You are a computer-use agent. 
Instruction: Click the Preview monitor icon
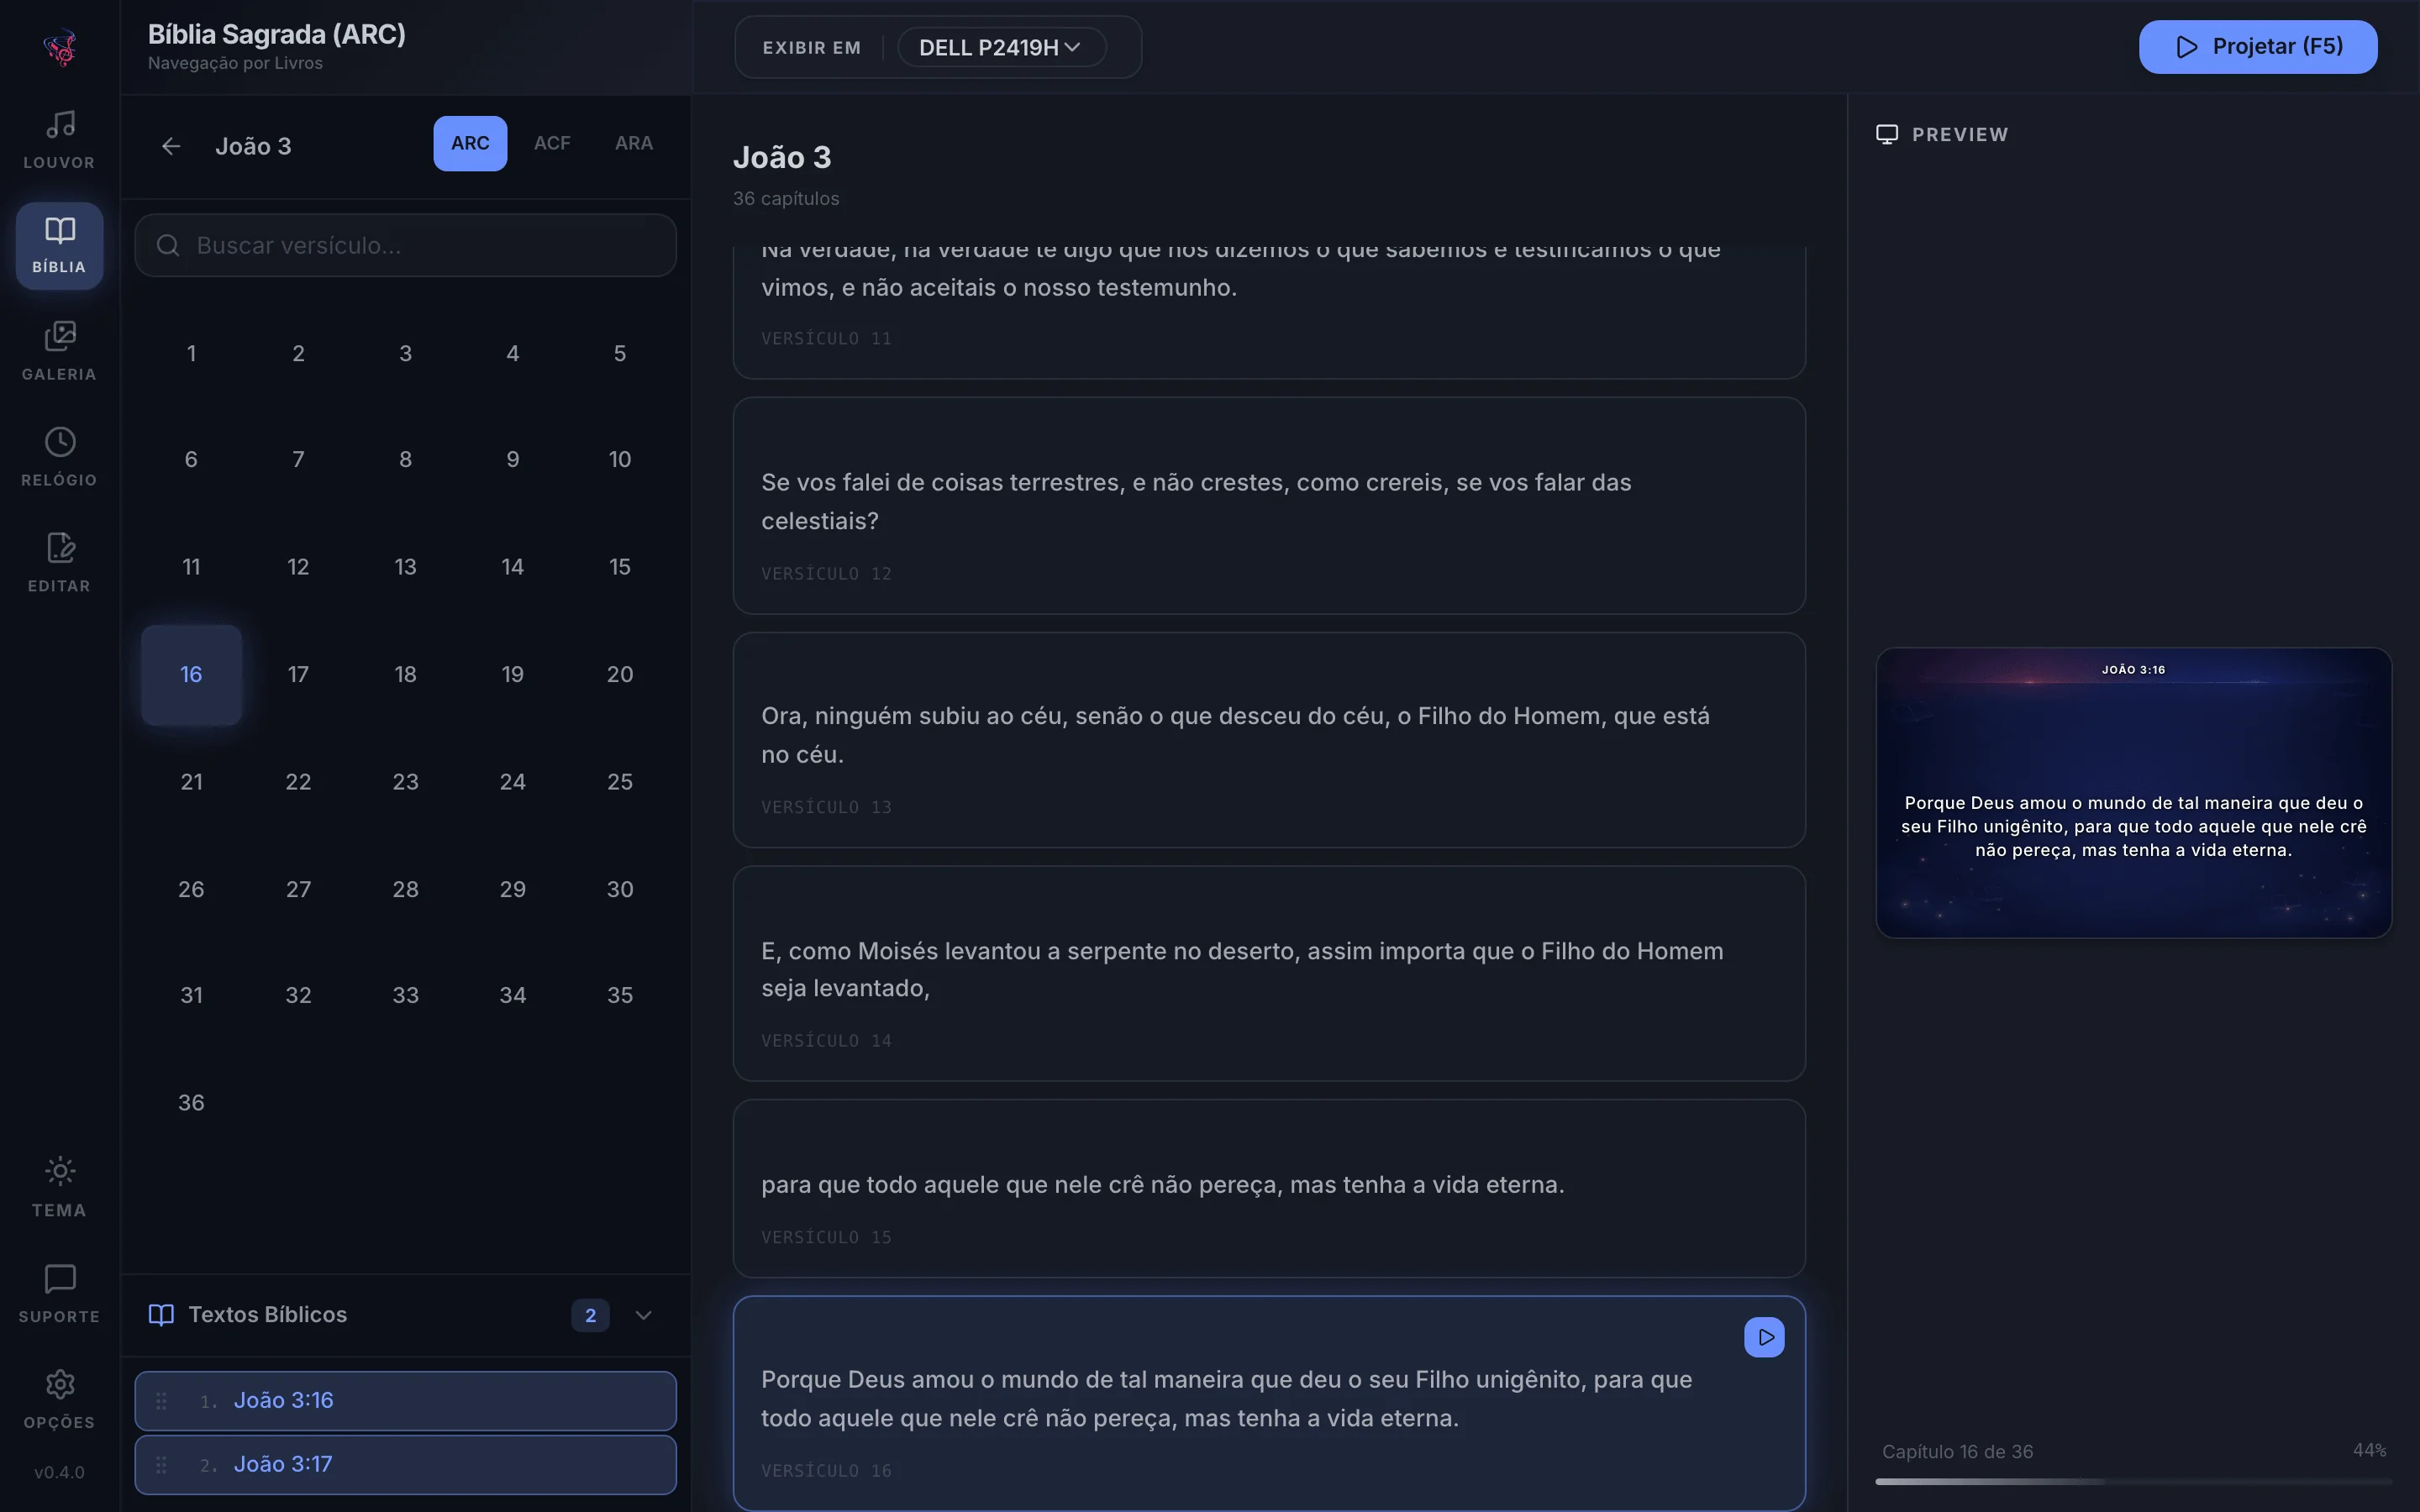click(x=1887, y=134)
